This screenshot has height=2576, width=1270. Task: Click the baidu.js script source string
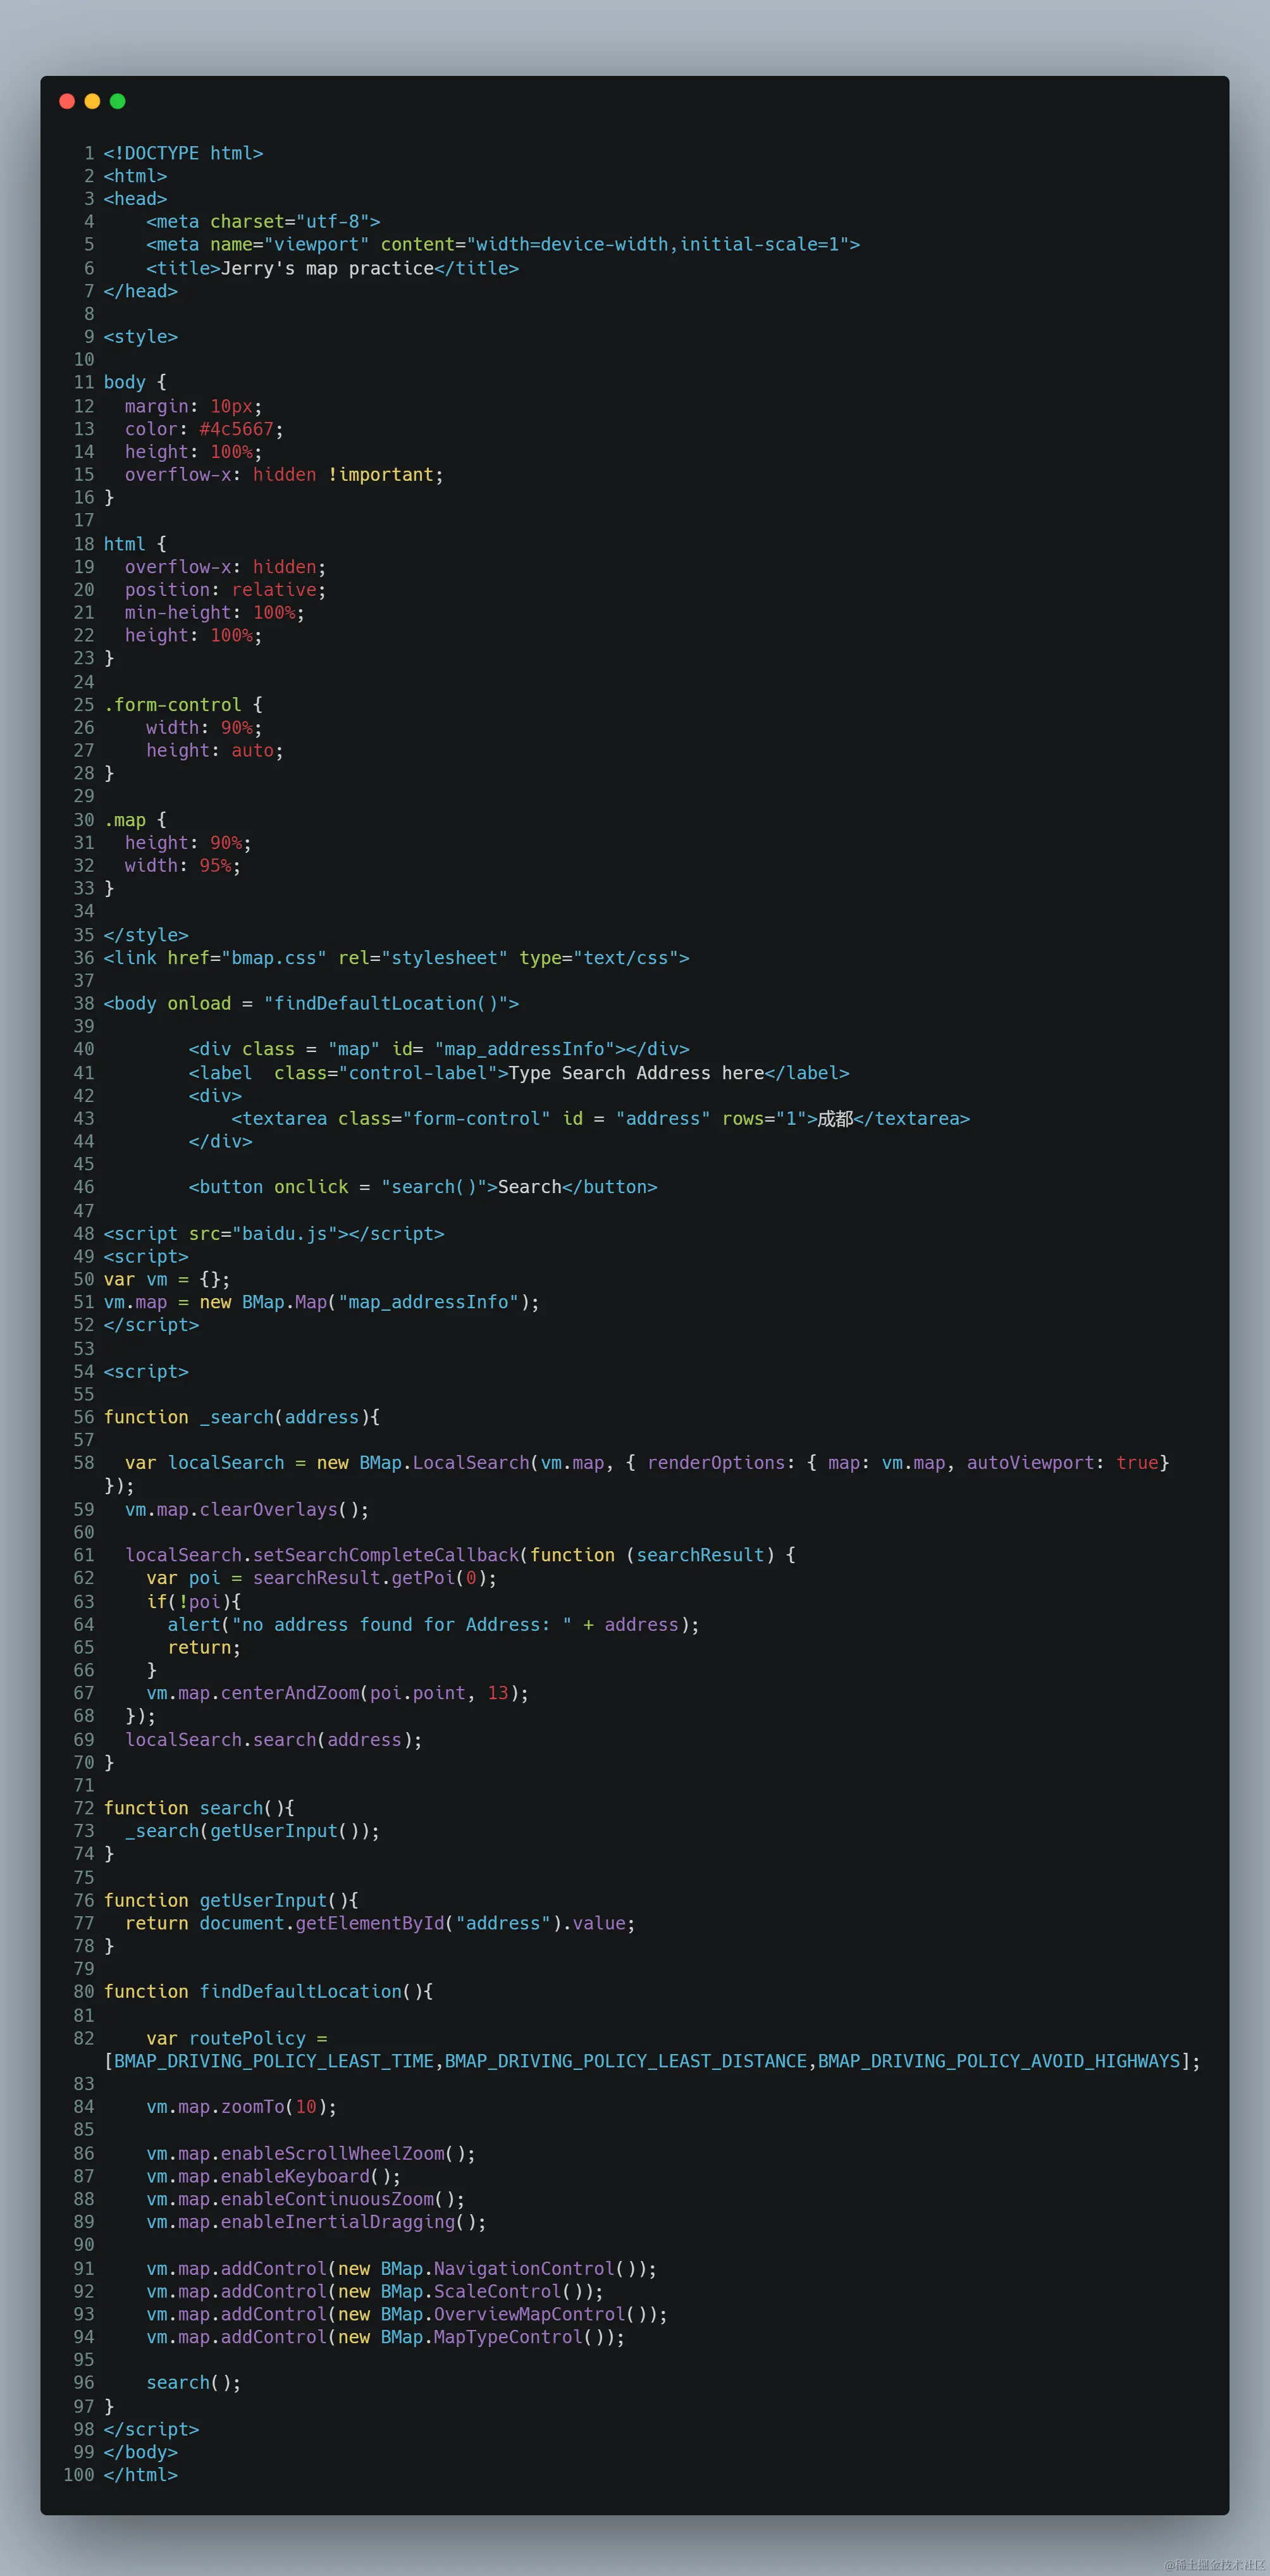(284, 1234)
